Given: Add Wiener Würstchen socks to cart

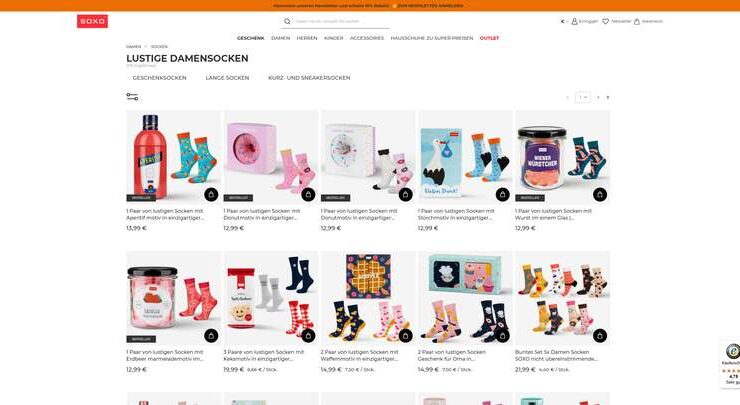Looking at the screenshot, I should coord(600,194).
